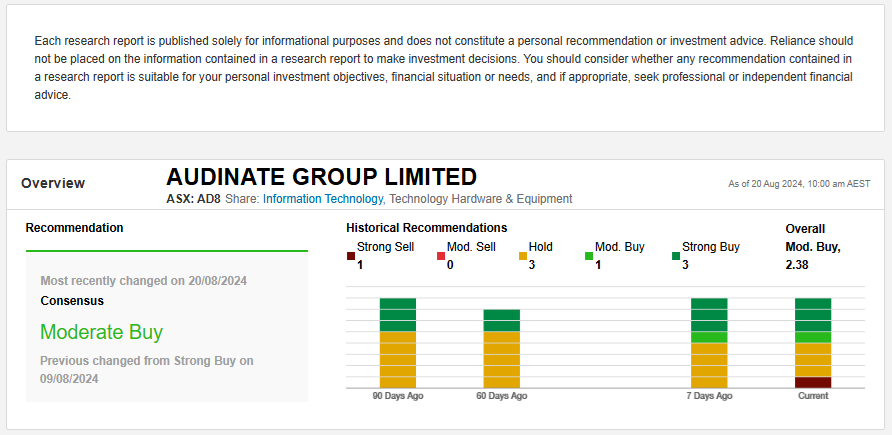892x435 pixels.
Task: Click the As of 20 Aug 2024 timestamp
Action: [x=799, y=184]
